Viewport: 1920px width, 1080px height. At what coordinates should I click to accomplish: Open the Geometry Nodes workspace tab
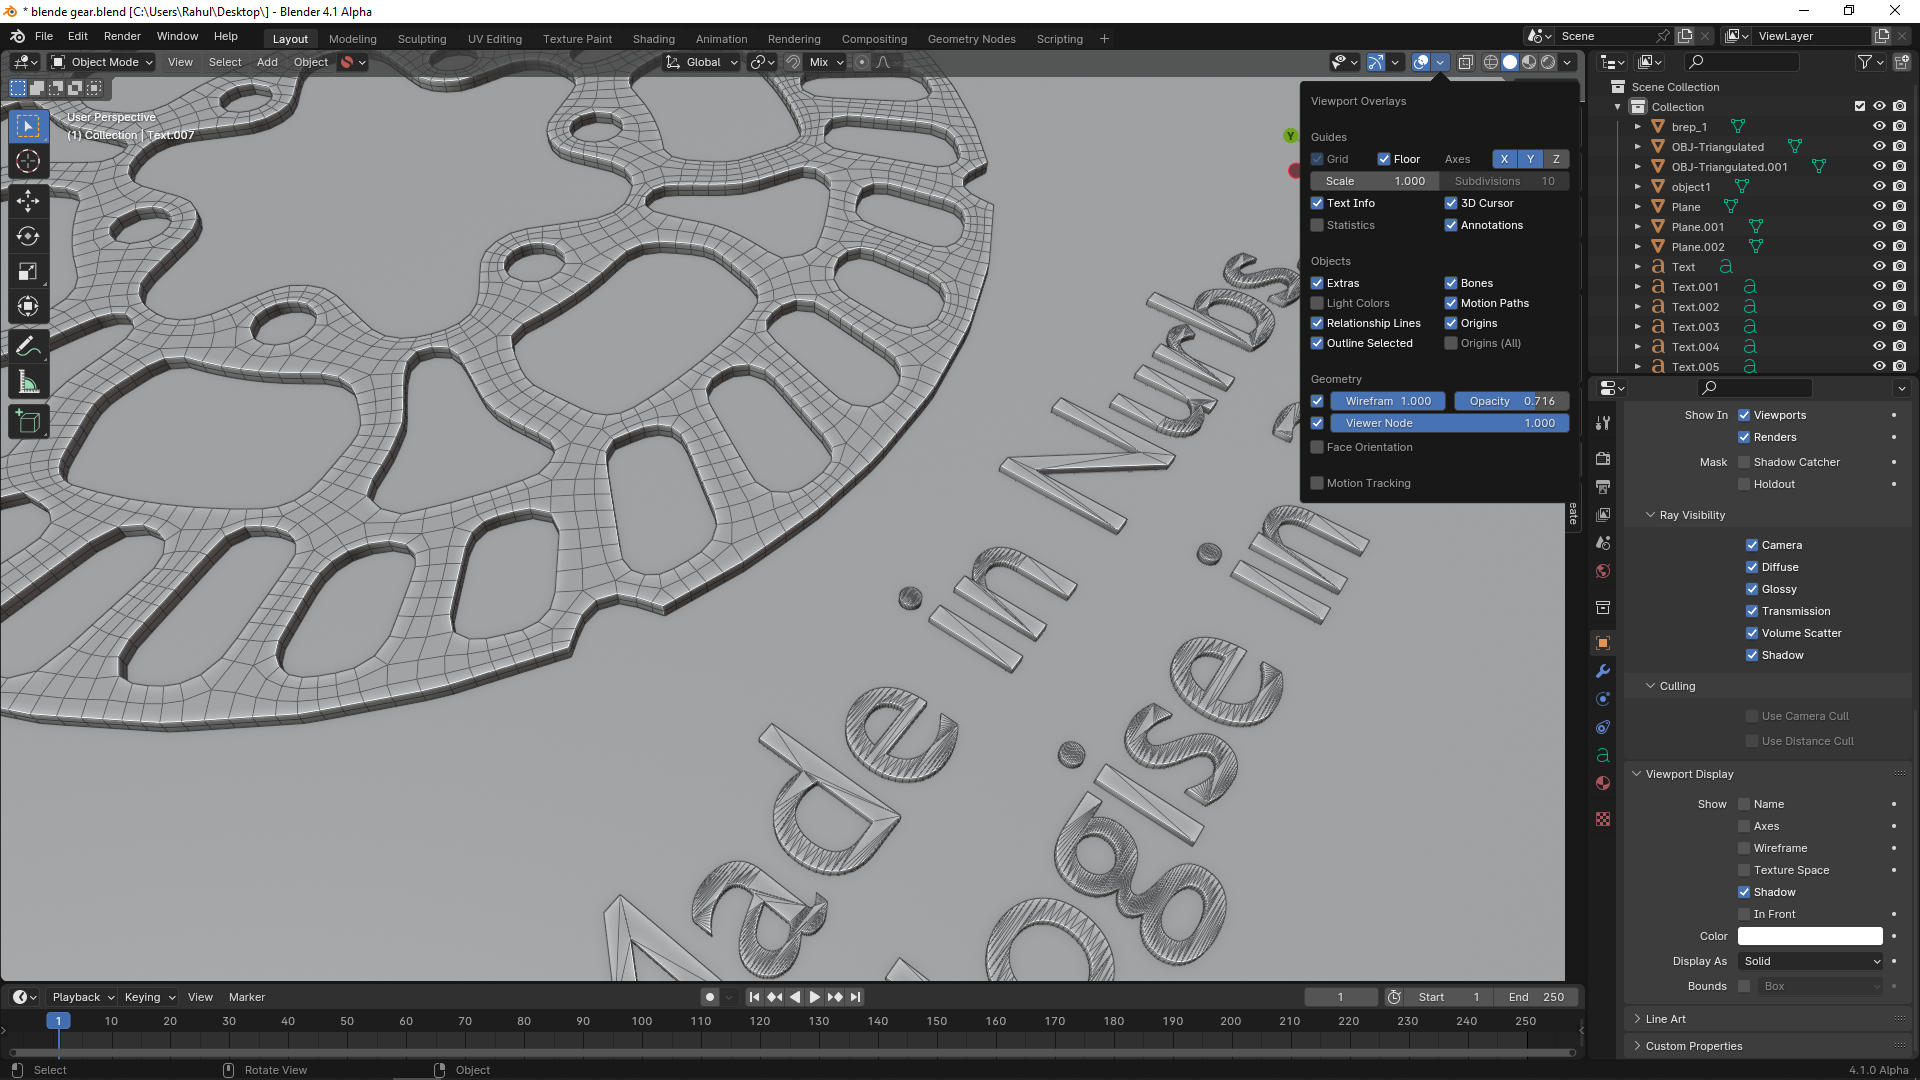[x=971, y=39]
